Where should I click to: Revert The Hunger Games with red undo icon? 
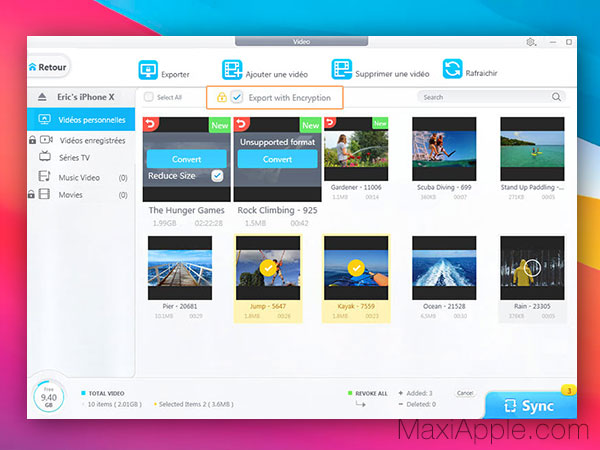pos(151,124)
